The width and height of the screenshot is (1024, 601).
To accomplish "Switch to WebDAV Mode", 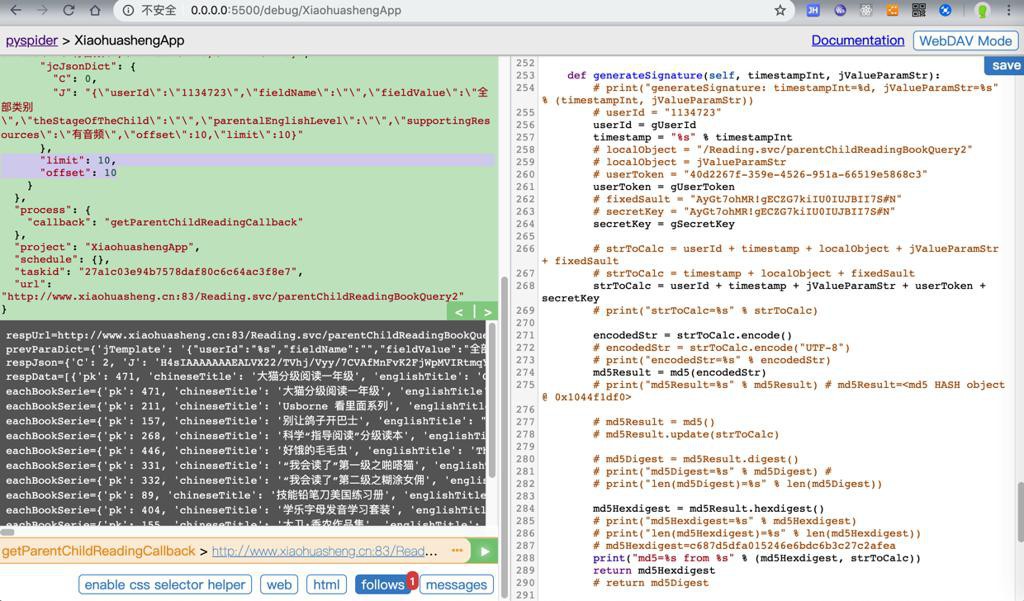I will [965, 41].
